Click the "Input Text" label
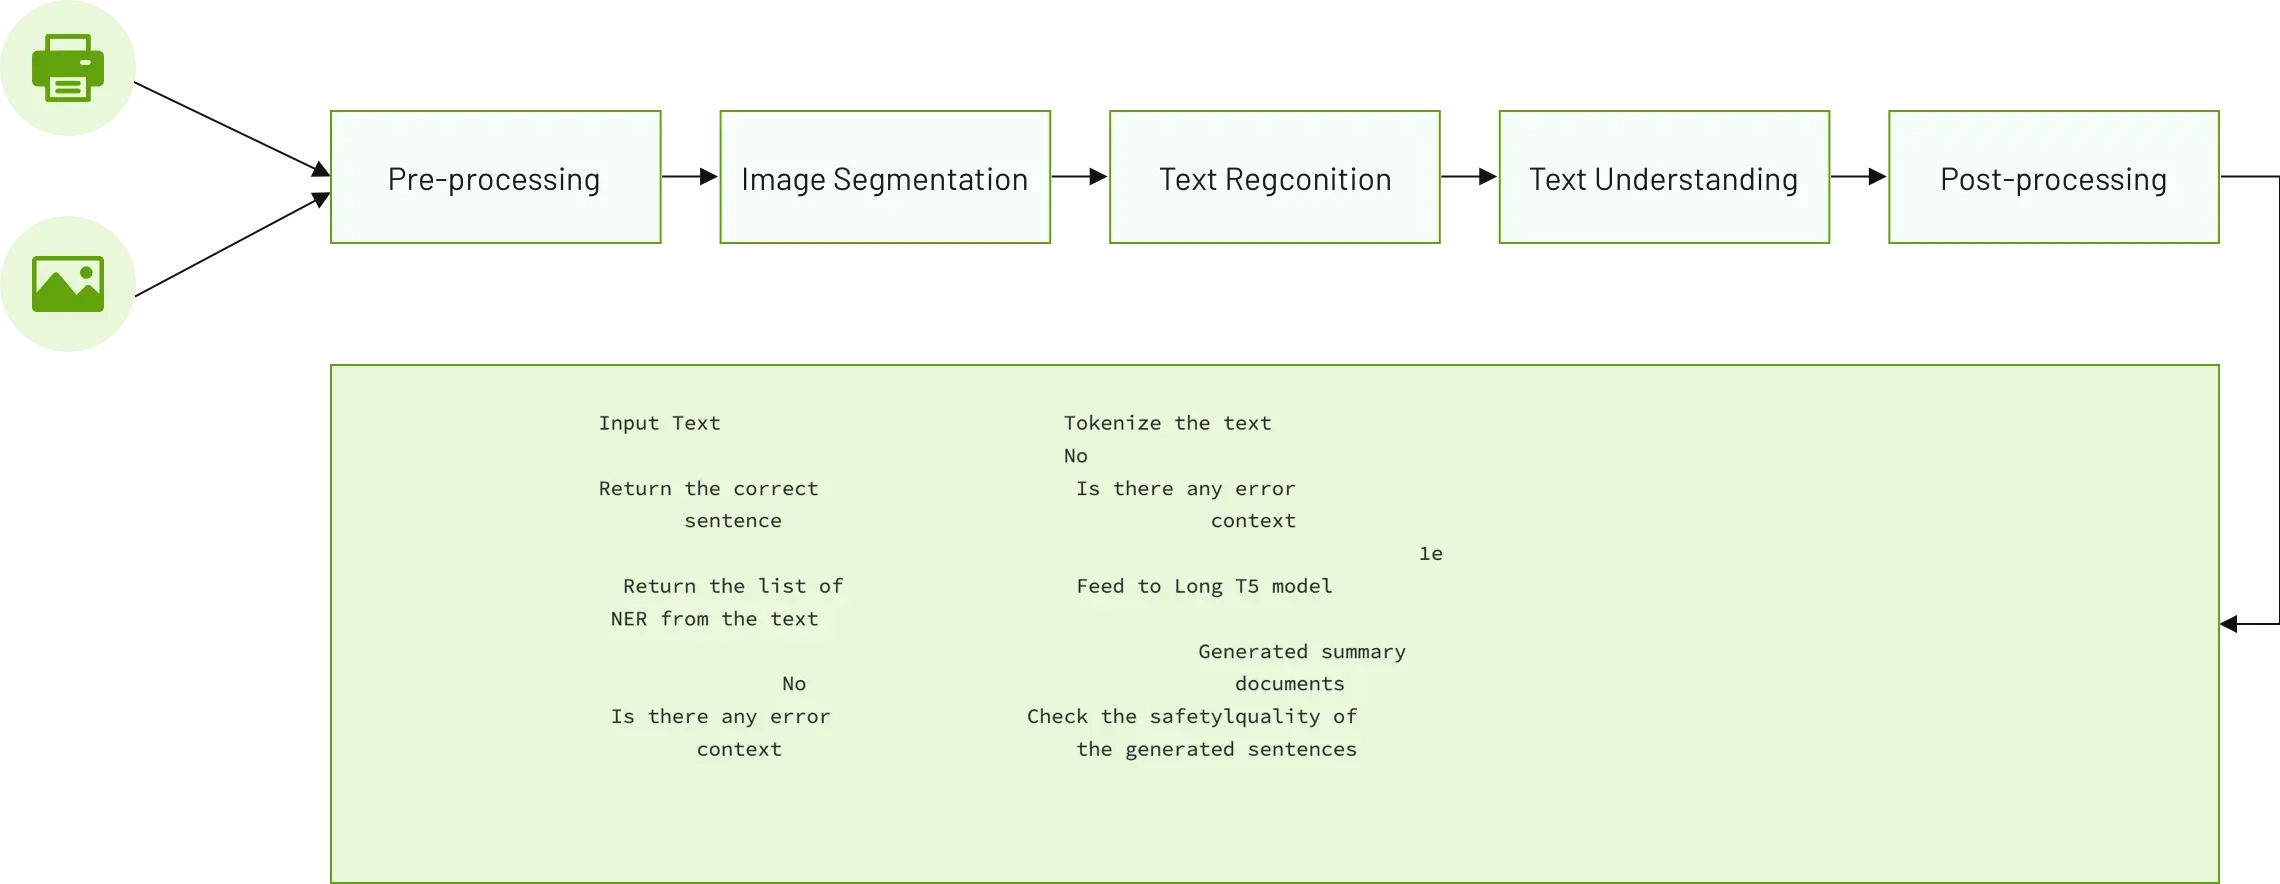 (659, 423)
